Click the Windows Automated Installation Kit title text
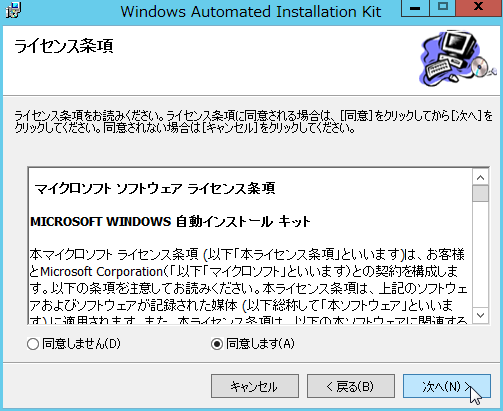503x411 pixels. tap(251, 11)
